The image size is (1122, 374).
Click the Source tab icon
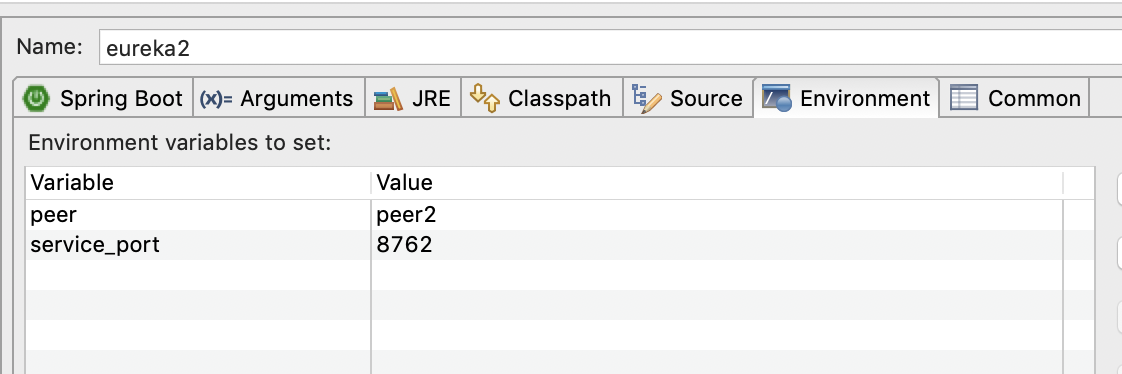pyautogui.click(x=648, y=98)
